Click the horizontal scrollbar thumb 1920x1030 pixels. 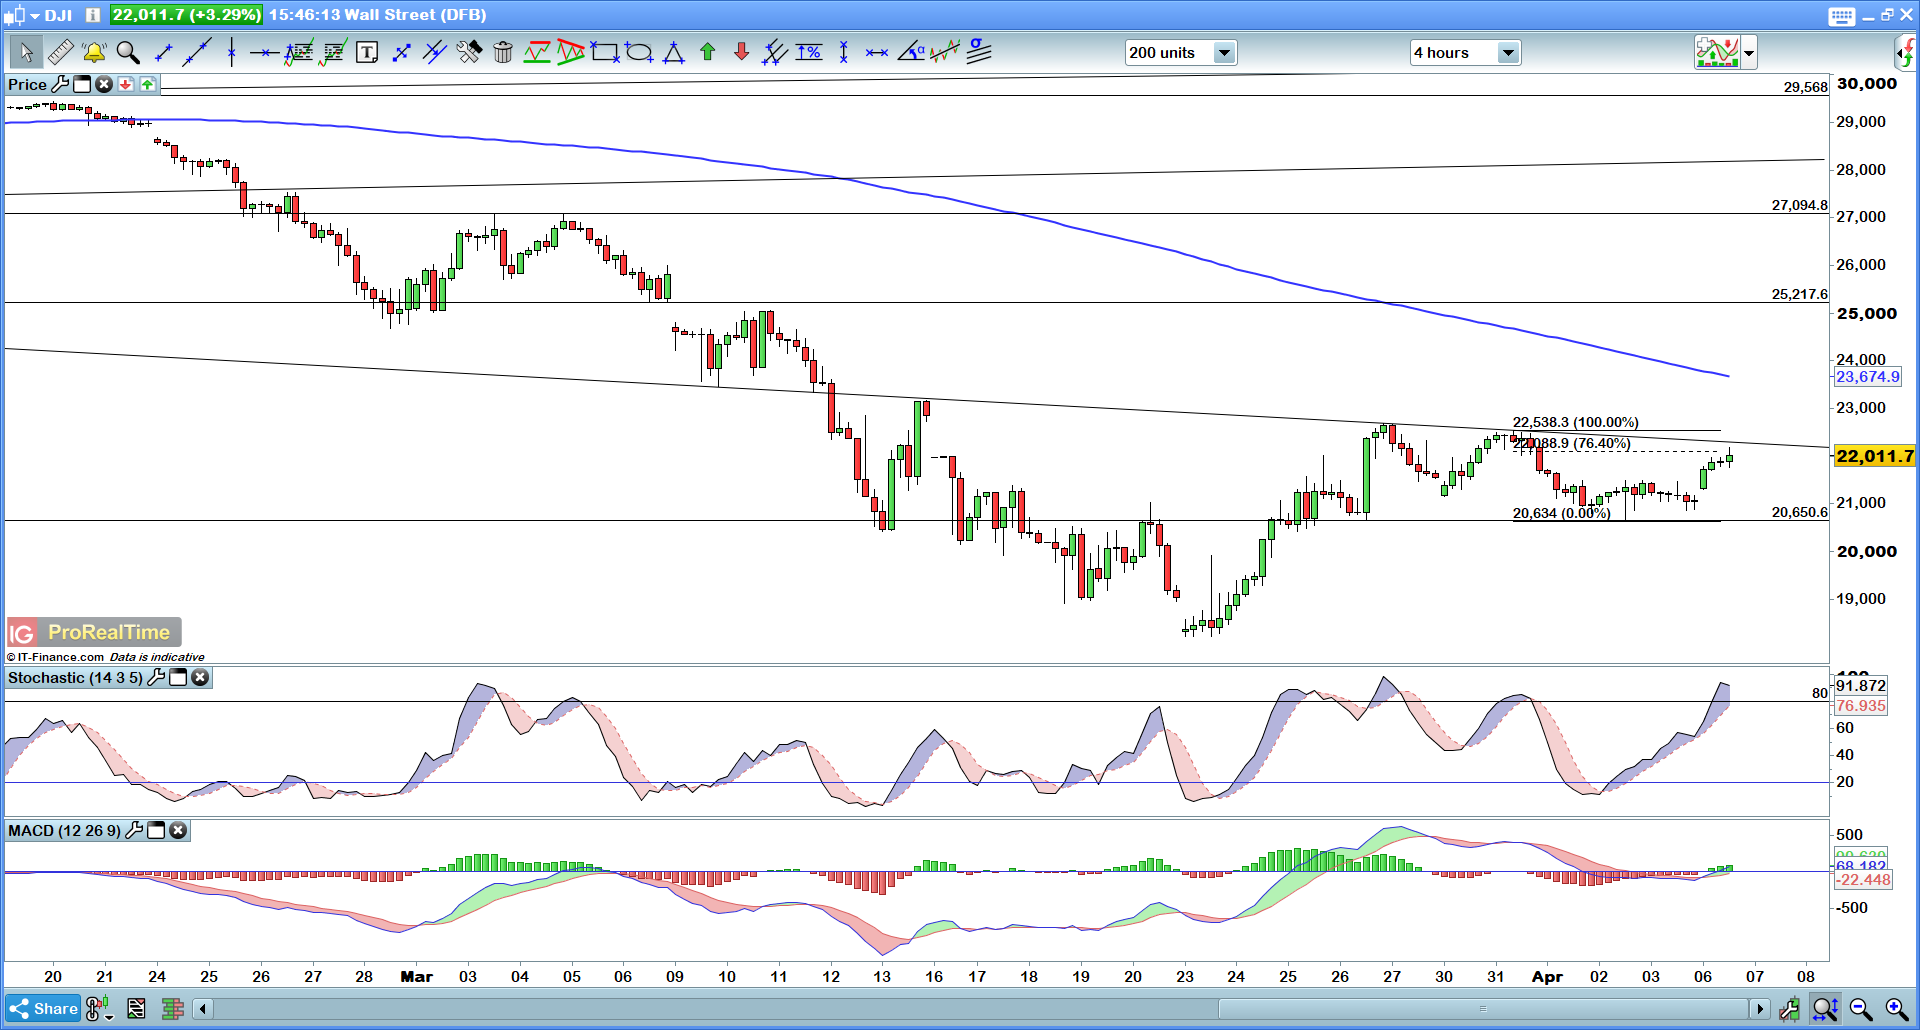click(x=1483, y=1008)
